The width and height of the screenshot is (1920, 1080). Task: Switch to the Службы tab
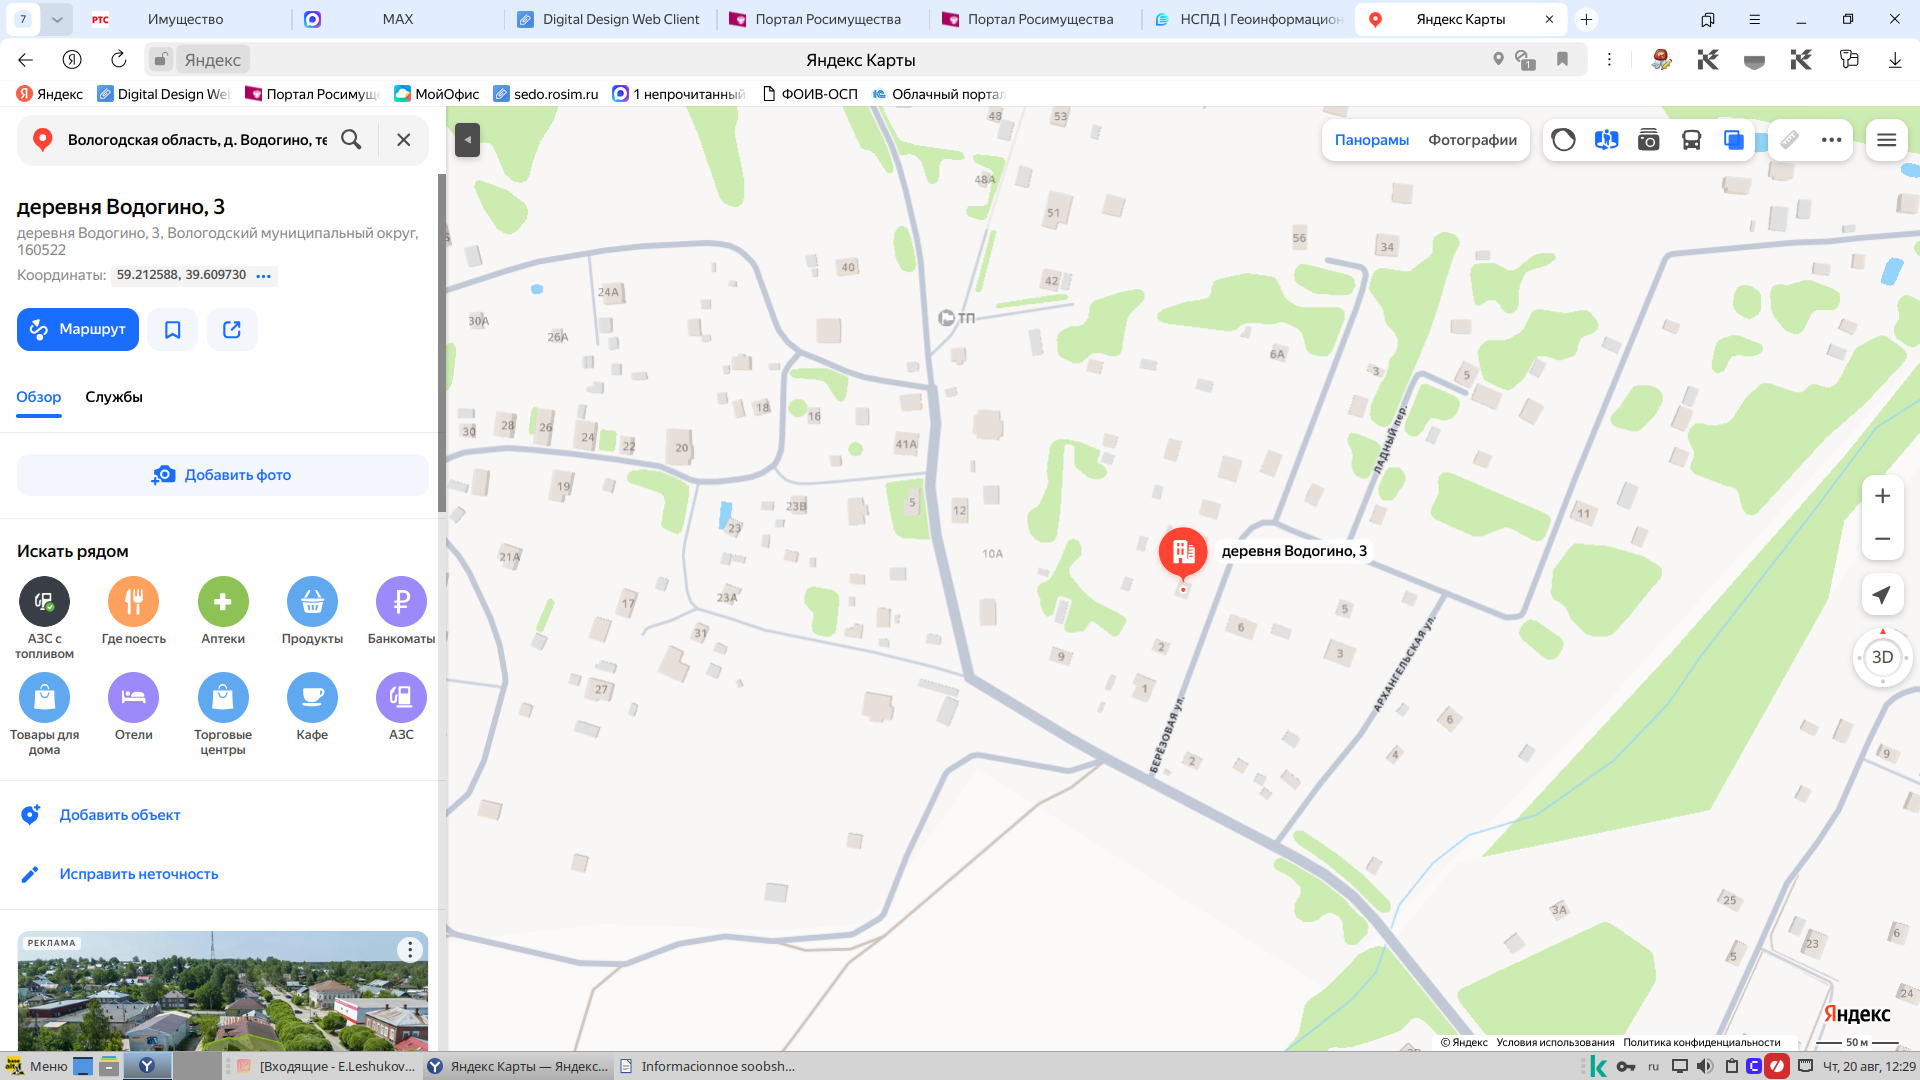tap(114, 397)
